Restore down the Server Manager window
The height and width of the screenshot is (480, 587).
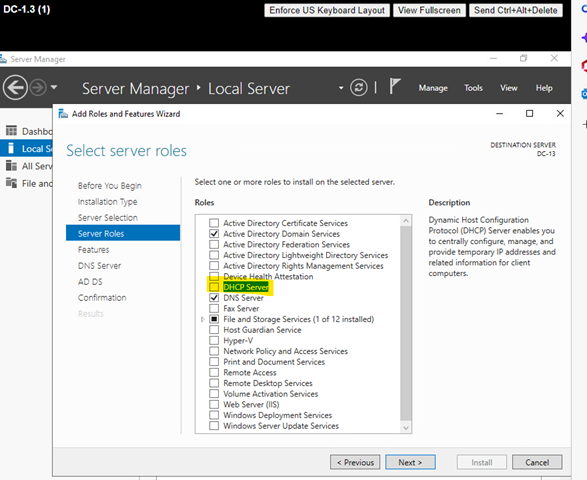[x=523, y=58]
